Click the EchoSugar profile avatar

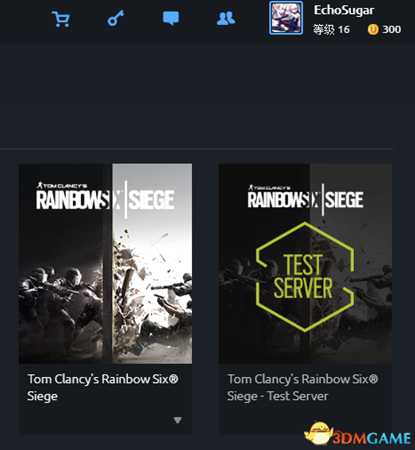point(286,18)
